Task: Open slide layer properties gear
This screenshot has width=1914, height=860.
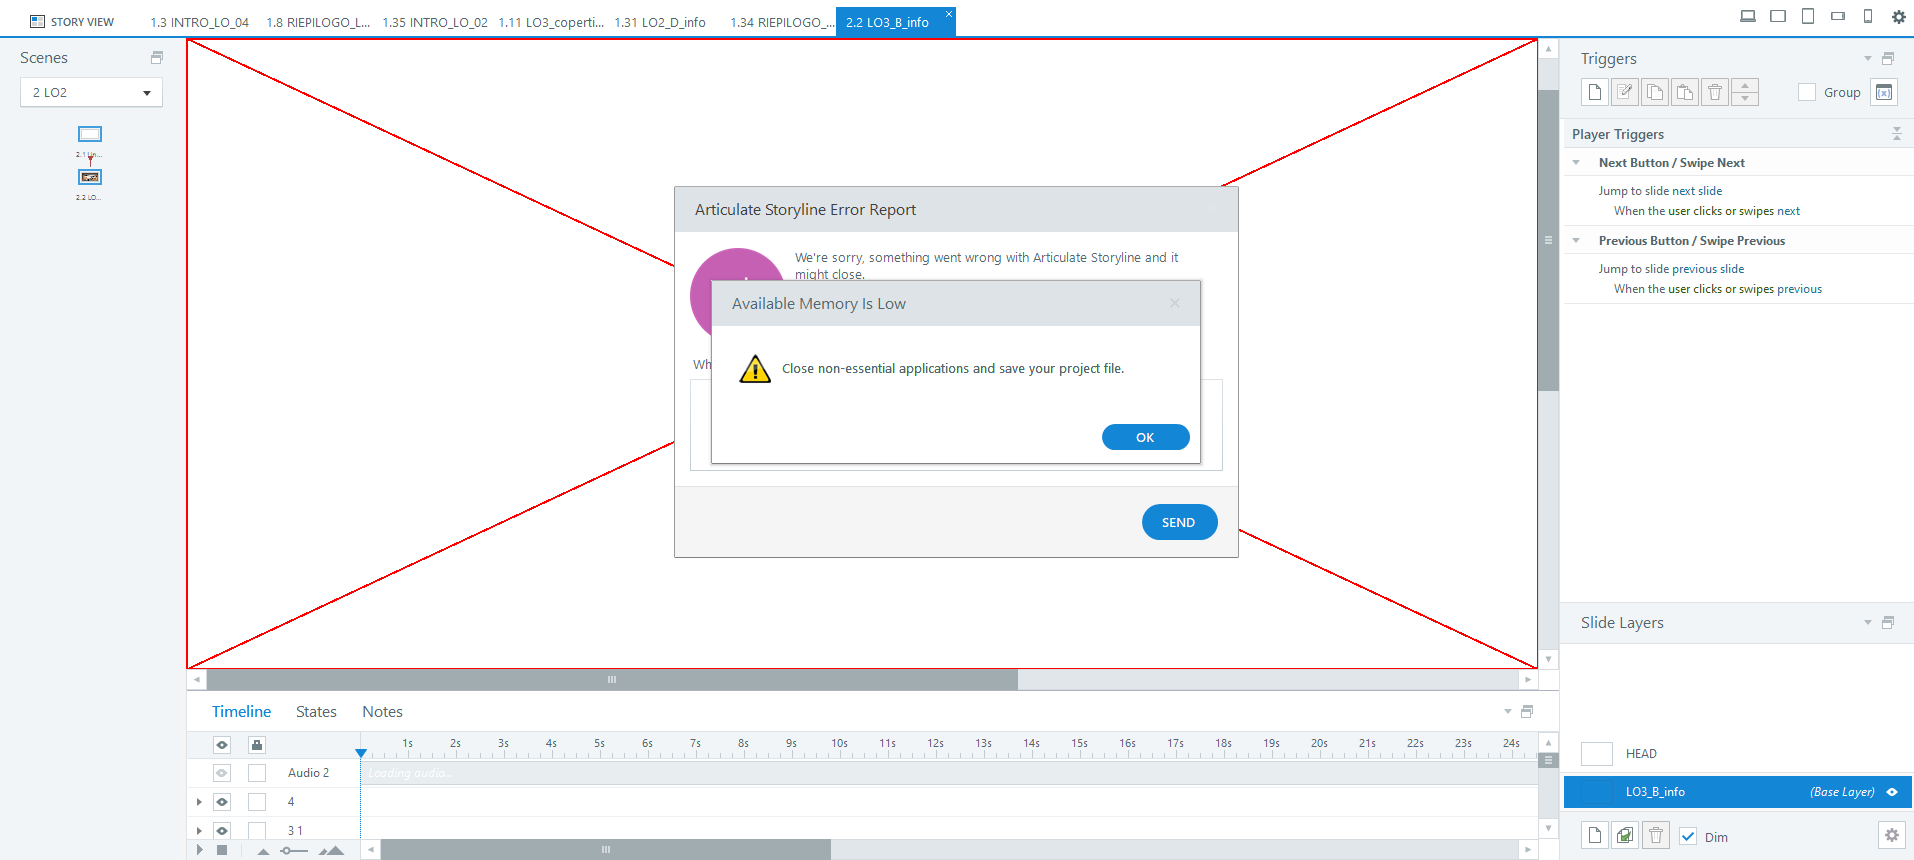Action: click(1891, 835)
